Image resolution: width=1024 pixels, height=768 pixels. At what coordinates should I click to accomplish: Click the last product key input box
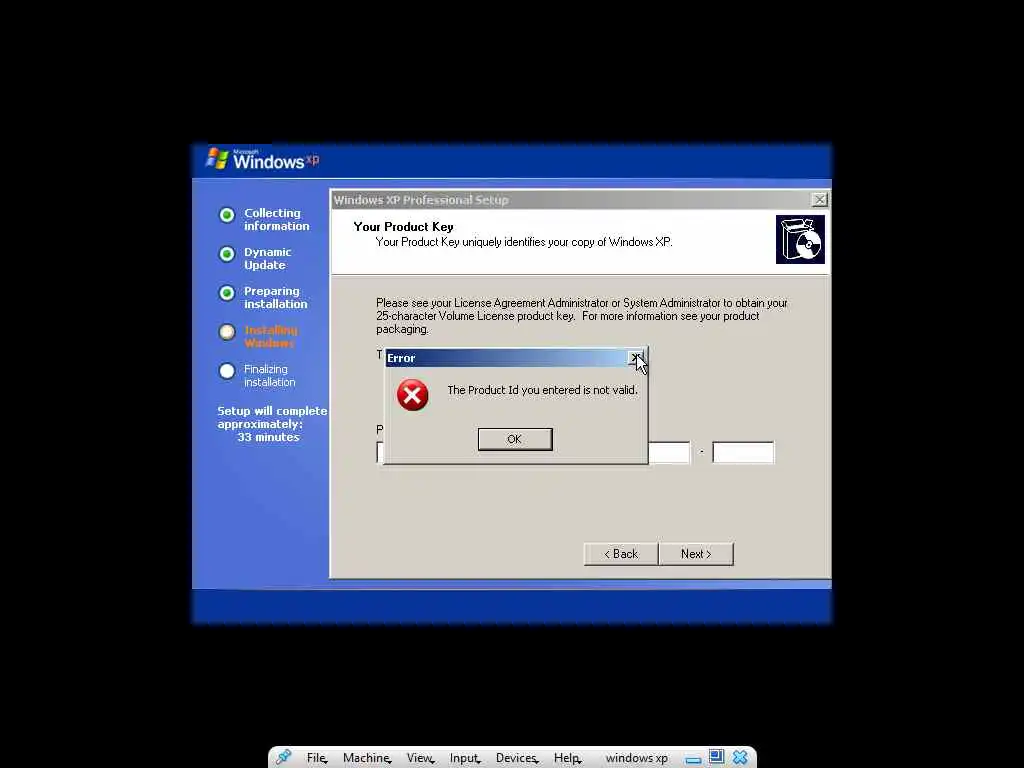point(743,452)
